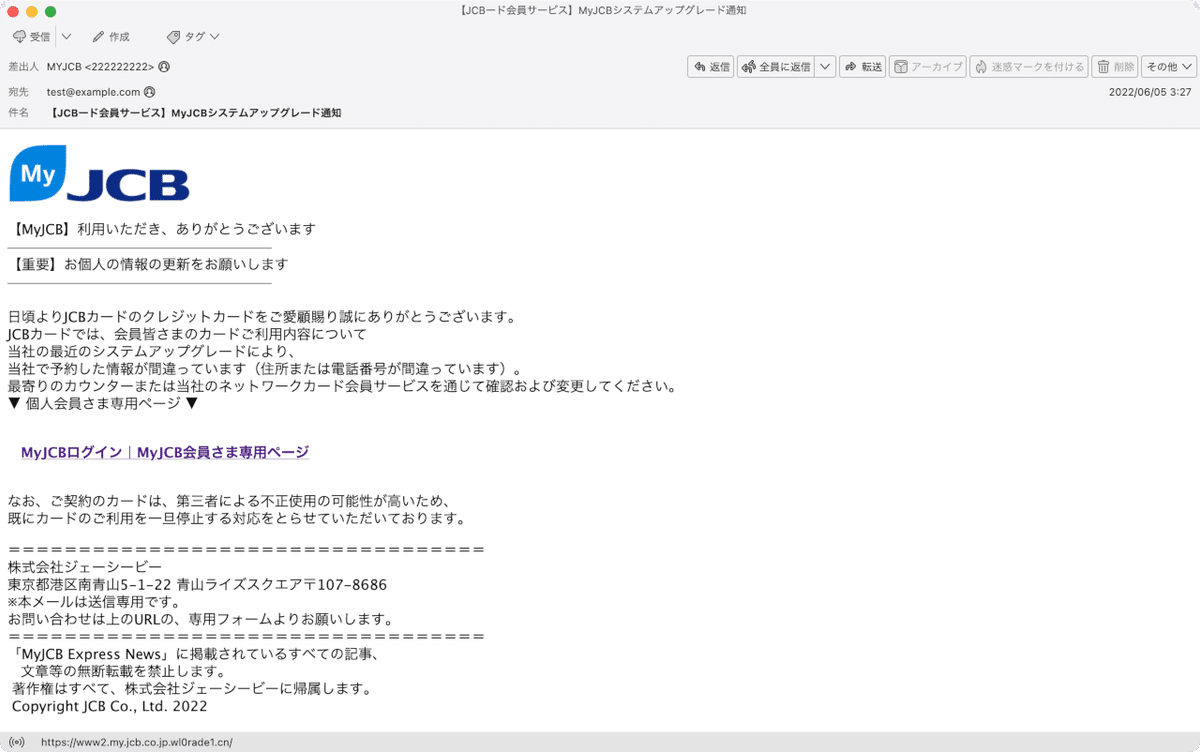1200x752 pixels.
Task: Click the window title text in title bar
Action: point(600,11)
